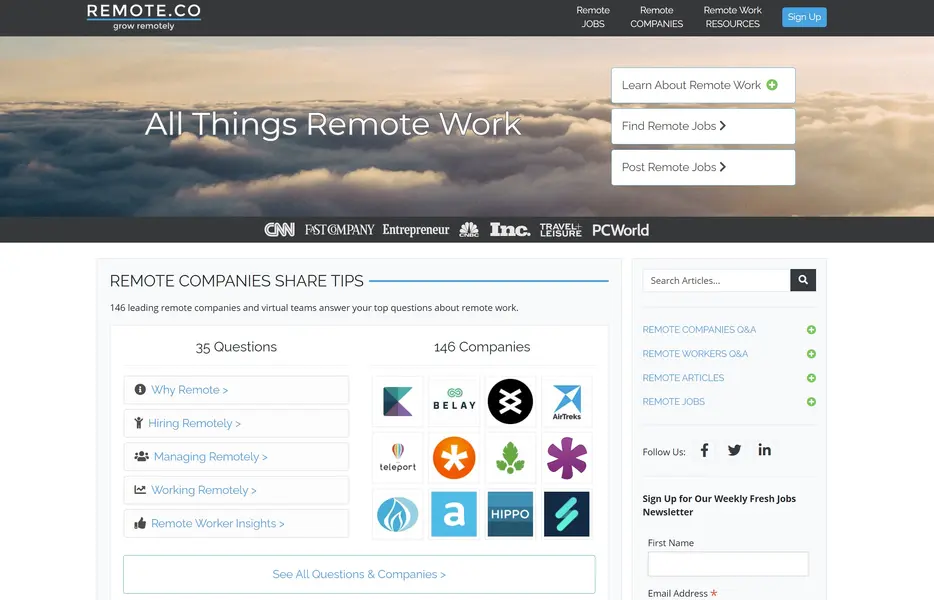Screen dimensions: 934x600
Task: Click the Inc. logo
Action: (510, 229)
